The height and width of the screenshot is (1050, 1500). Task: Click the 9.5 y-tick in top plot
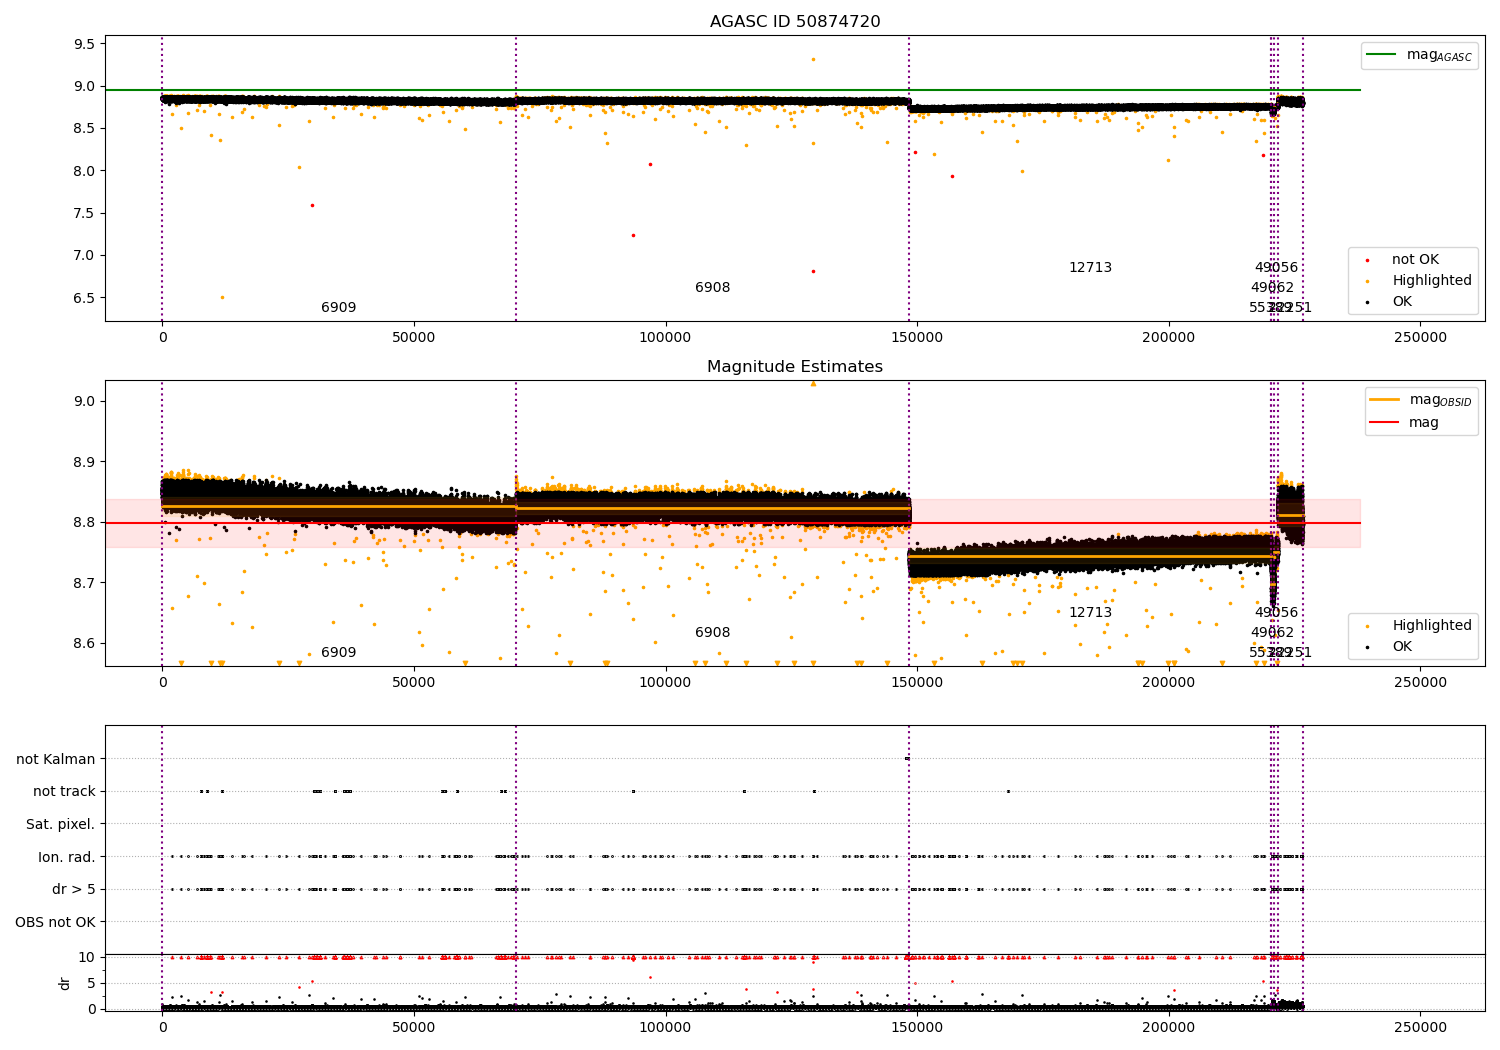[84, 44]
